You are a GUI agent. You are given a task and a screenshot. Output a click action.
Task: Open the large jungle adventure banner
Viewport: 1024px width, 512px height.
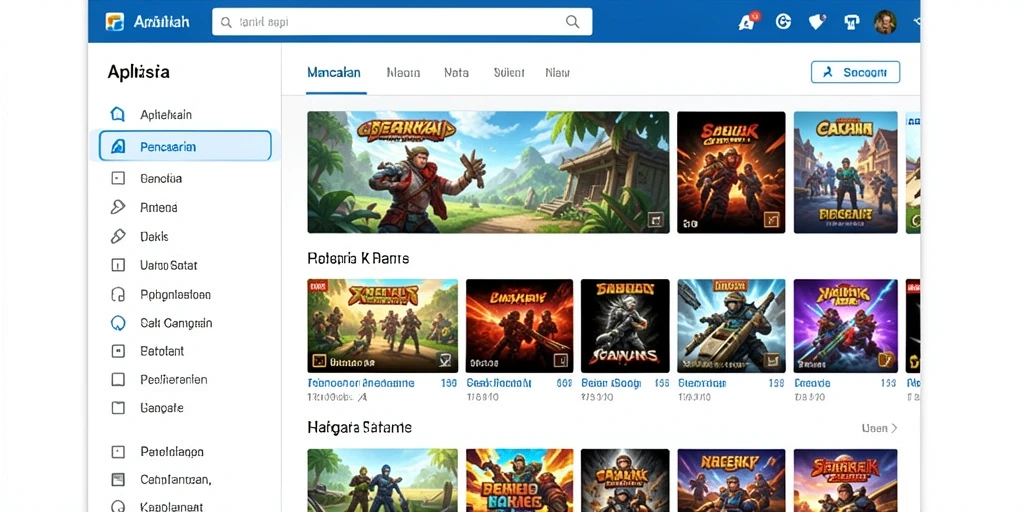click(488, 172)
